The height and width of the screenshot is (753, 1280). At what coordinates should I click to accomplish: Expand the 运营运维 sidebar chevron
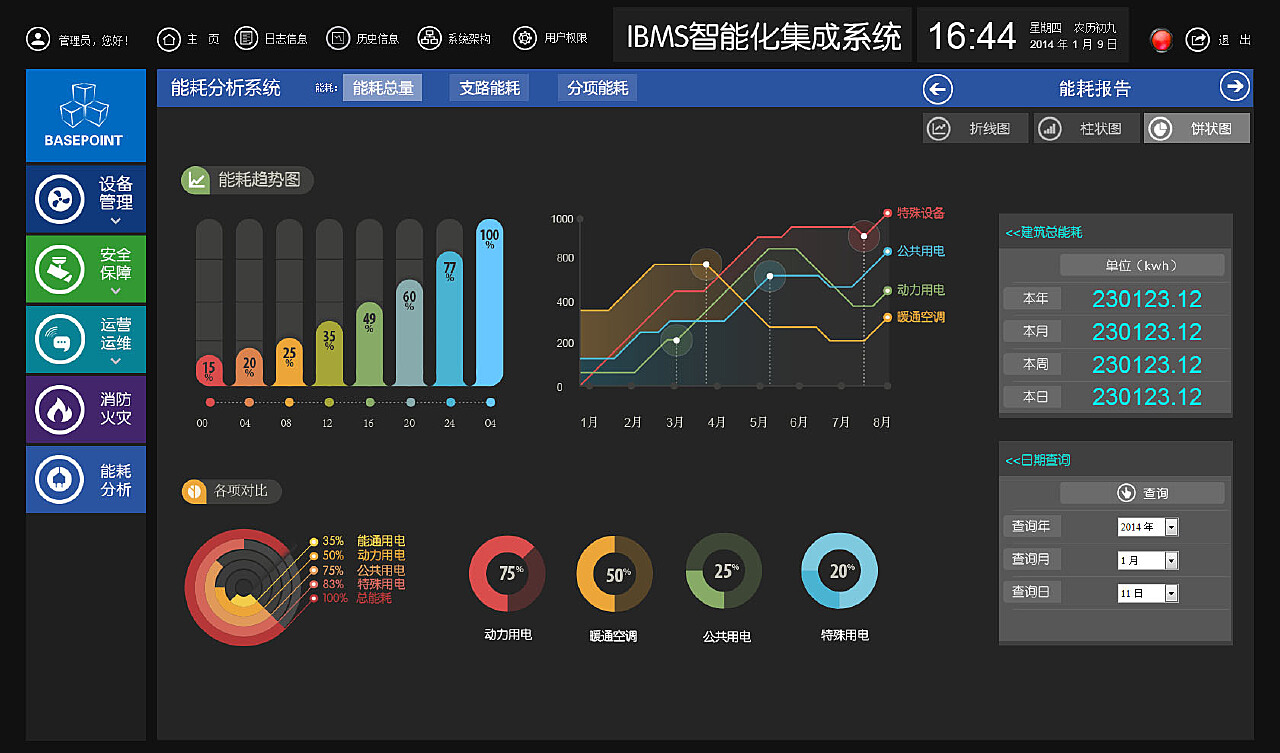coord(116,361)
